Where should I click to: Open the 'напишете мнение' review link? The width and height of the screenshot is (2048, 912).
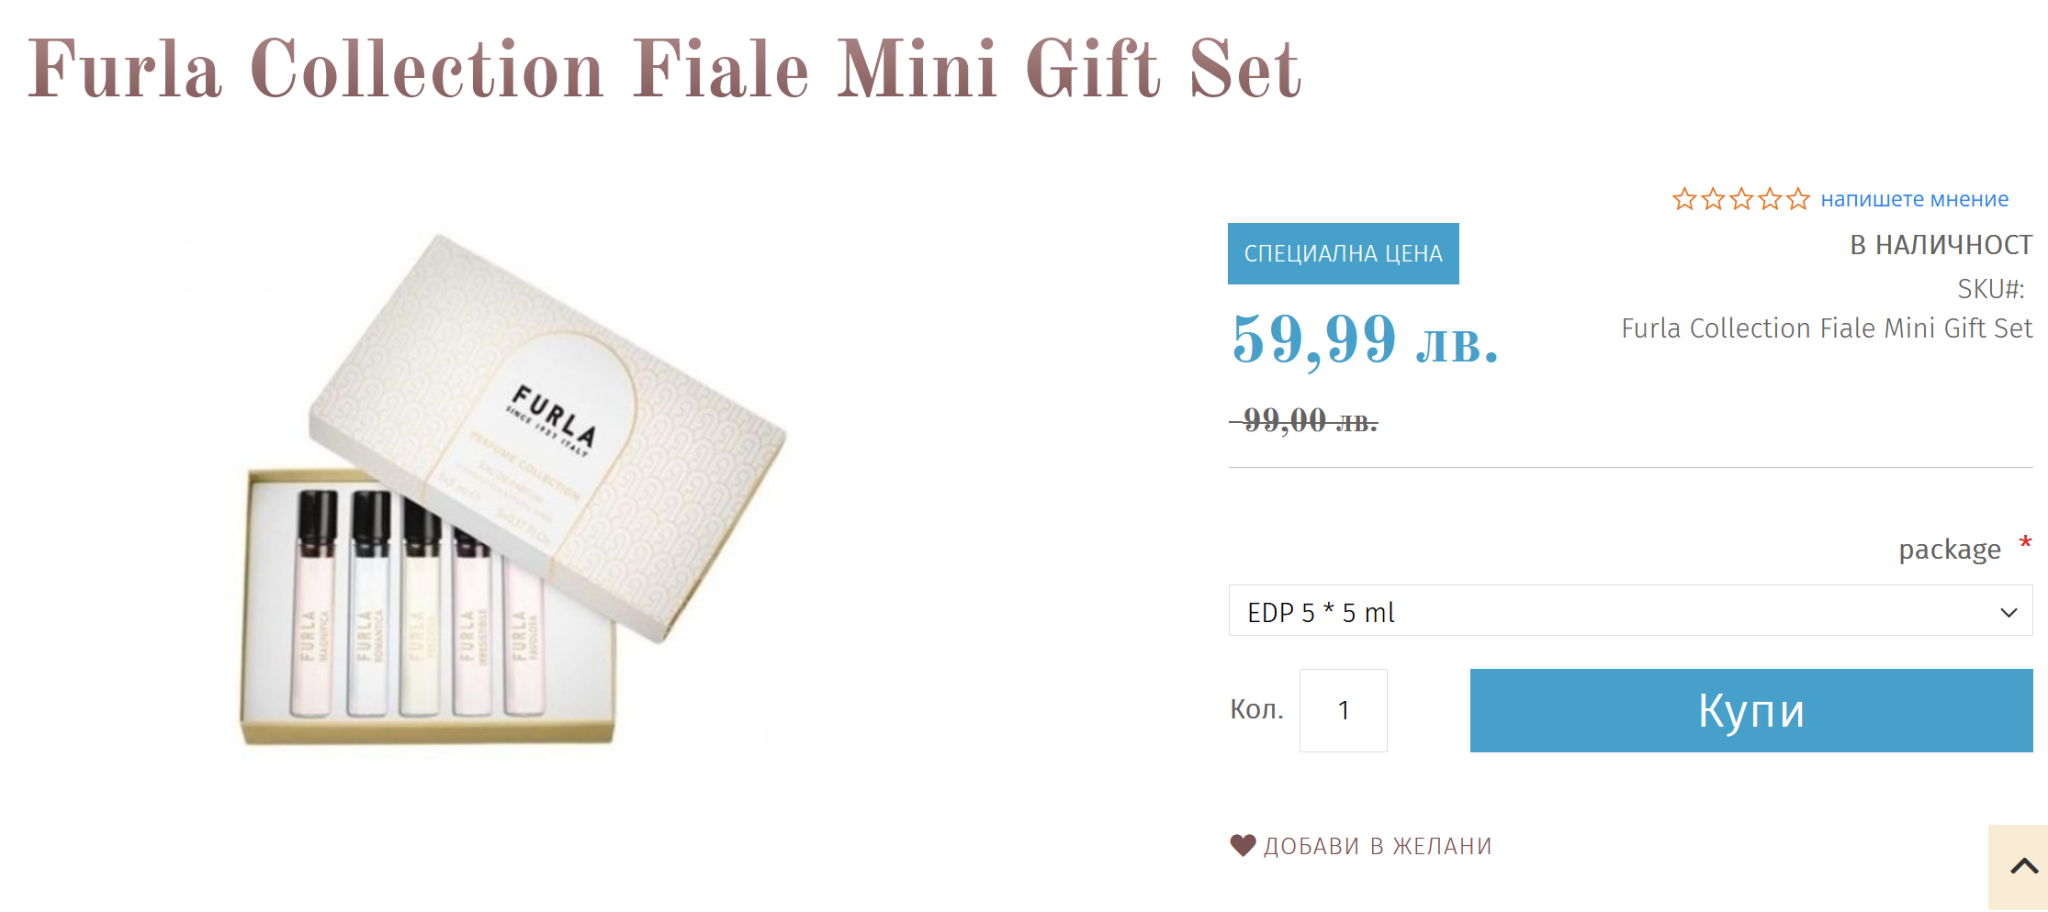point(1914,199)
